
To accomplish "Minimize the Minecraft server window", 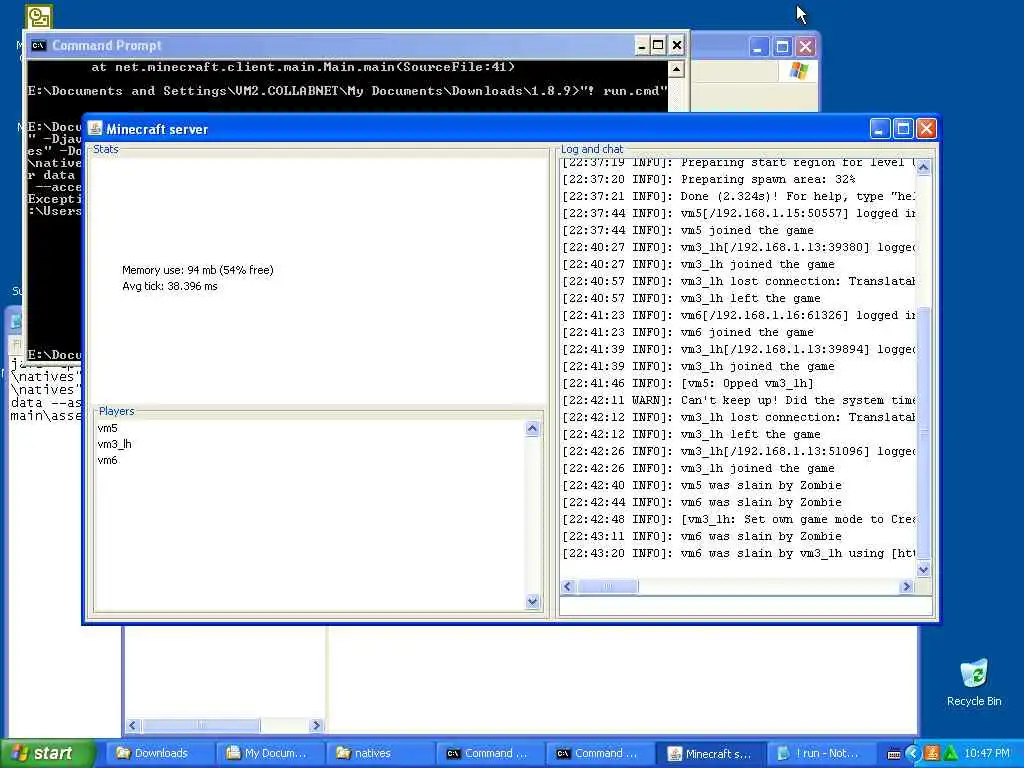I will pyautogui.click(x=880, y=129).
